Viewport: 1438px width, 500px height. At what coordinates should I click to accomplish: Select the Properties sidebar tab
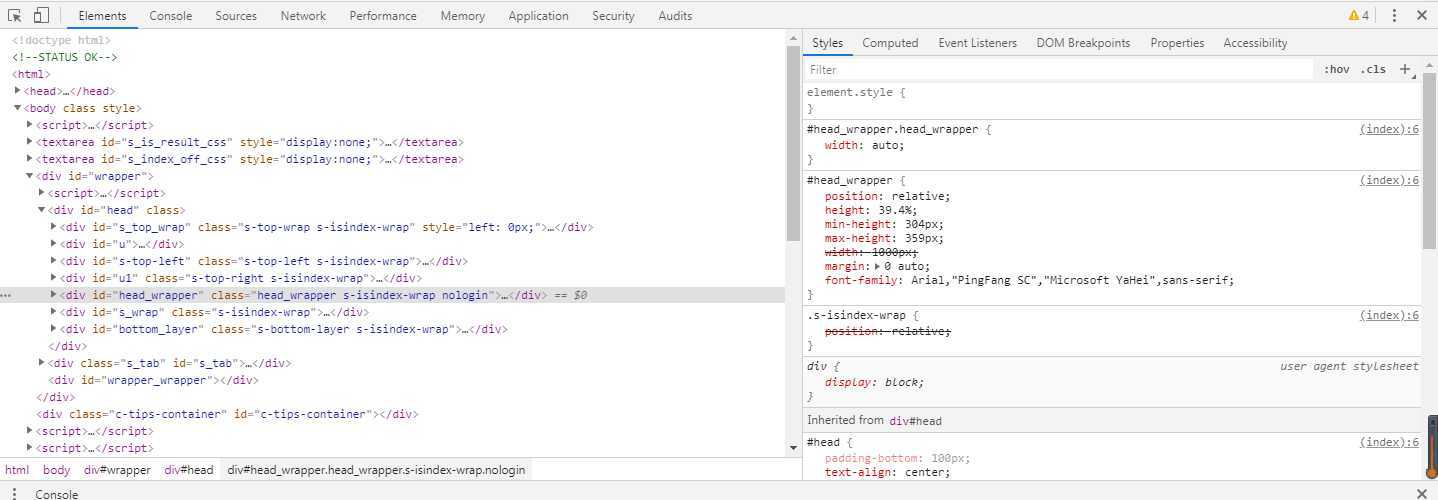(1177, 43)
